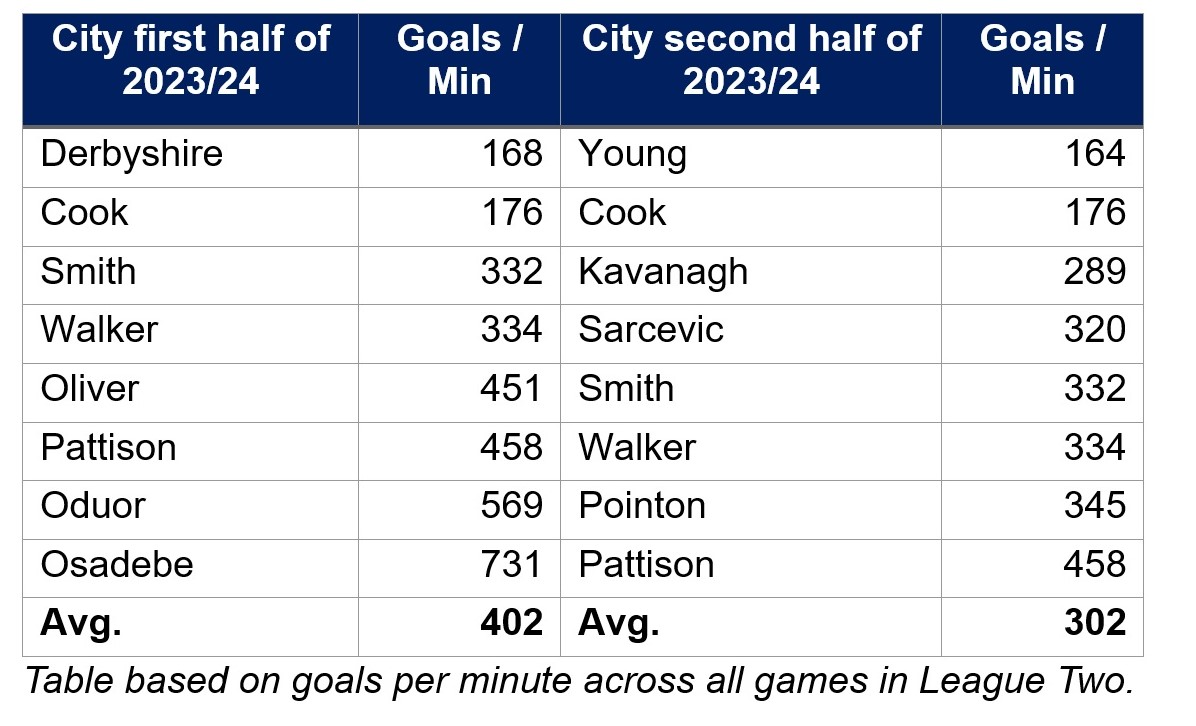Click the Pointon cell
This screenshot has height=726, width=1196.
tap(642, 505)
